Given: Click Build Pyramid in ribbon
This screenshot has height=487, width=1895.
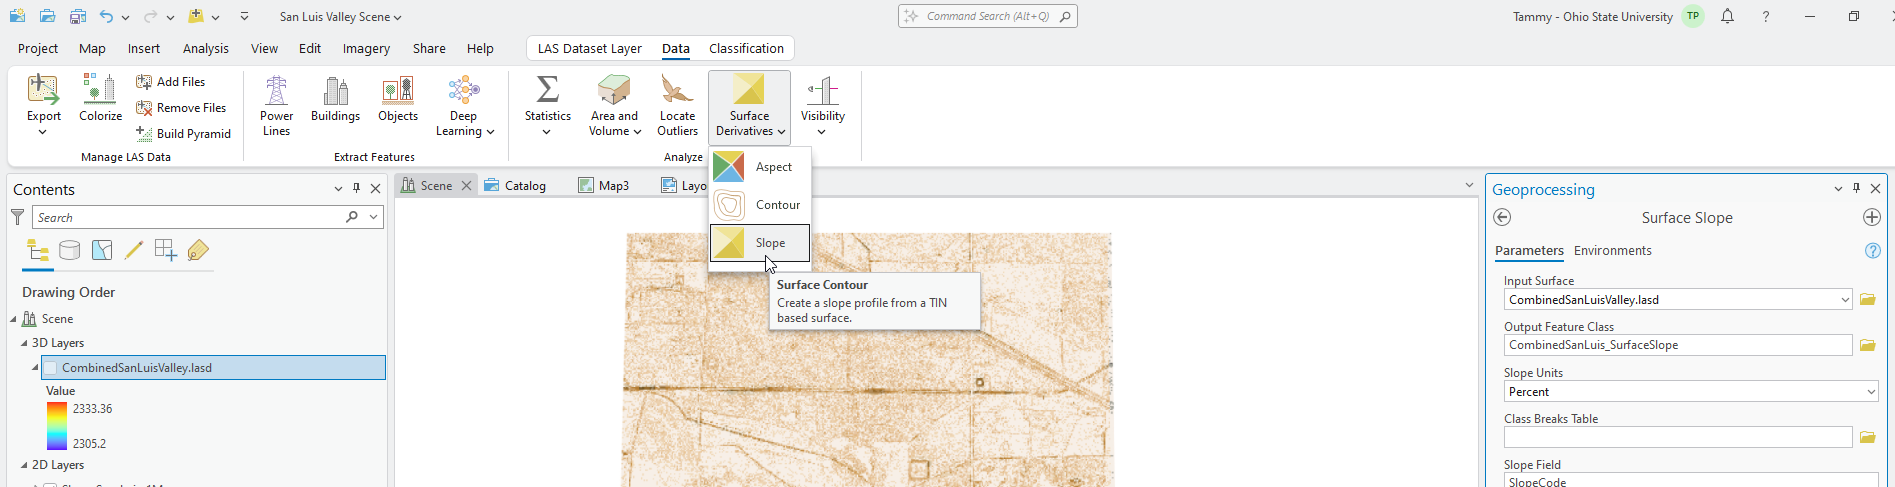Looking at the screenshot, I should 184,134.
